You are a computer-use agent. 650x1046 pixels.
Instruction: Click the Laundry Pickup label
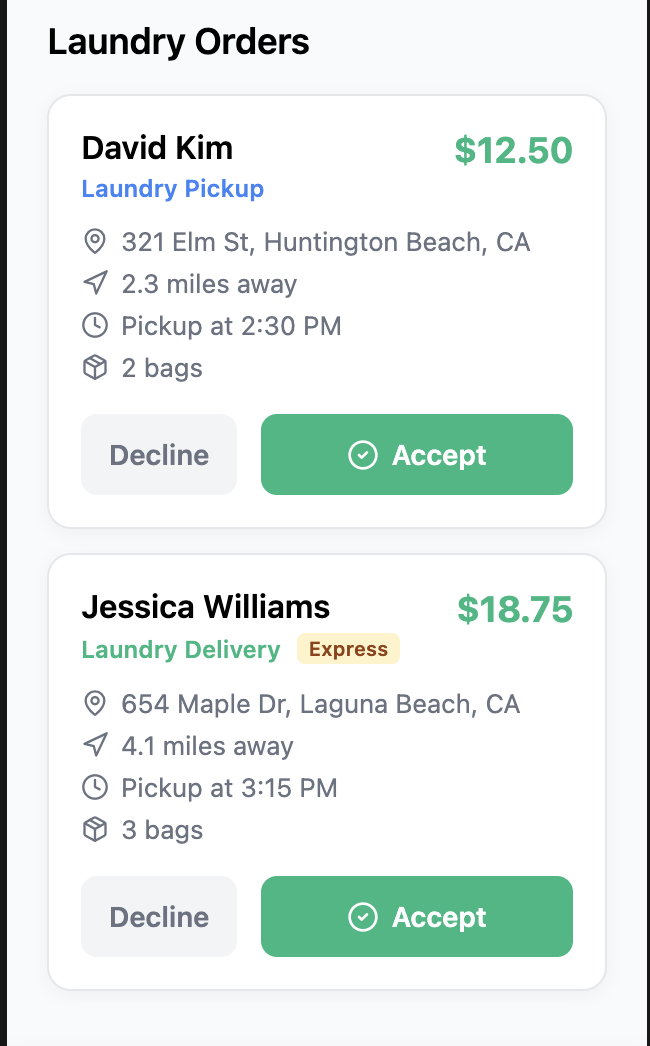[173, 189]
